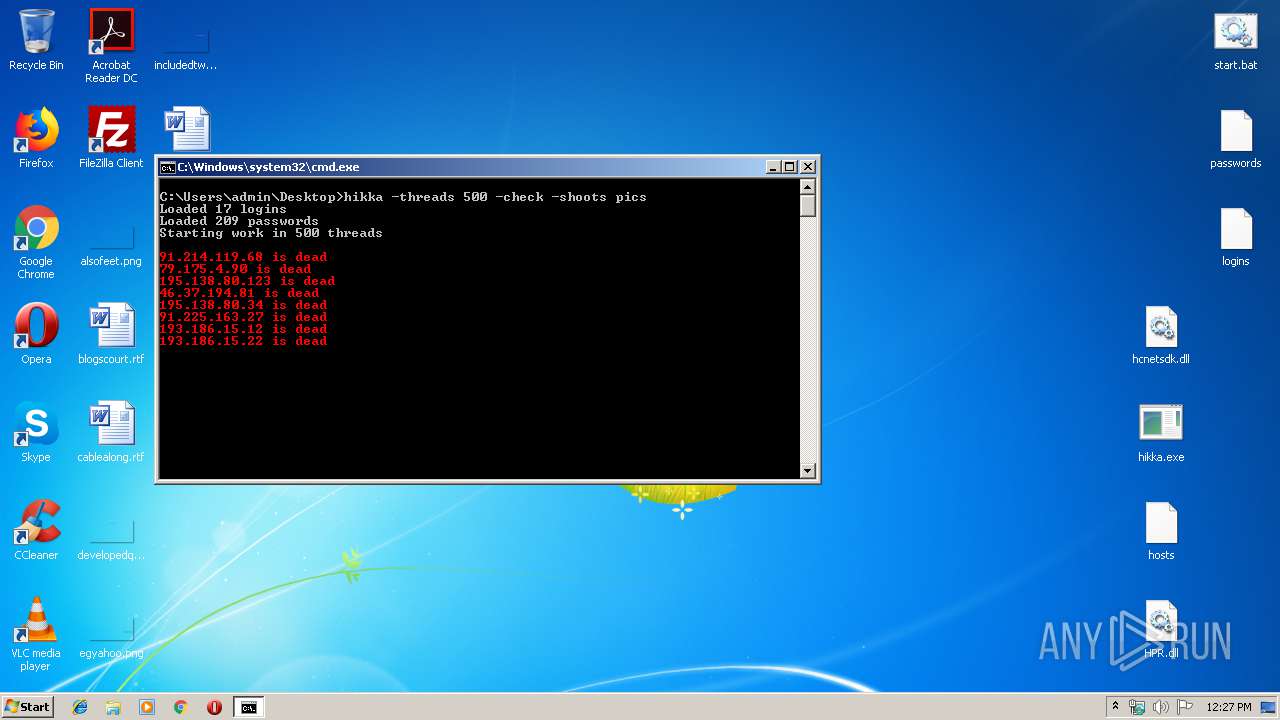Select hcnetsdk.dll file icon
The image size is (1280, 720).
click(x=1161, y=334)
